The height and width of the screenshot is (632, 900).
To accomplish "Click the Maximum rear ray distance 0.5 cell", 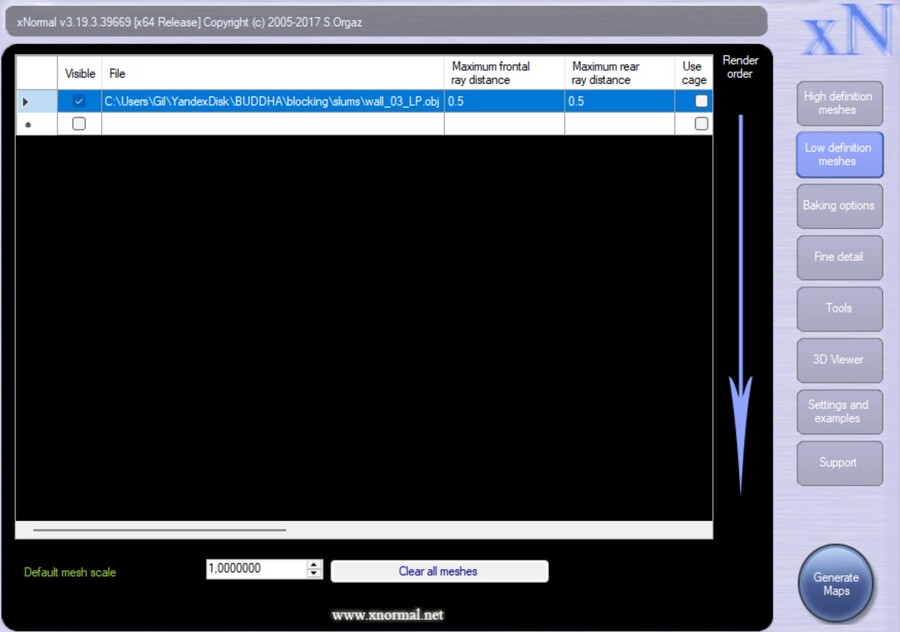I will click(620, 101).
